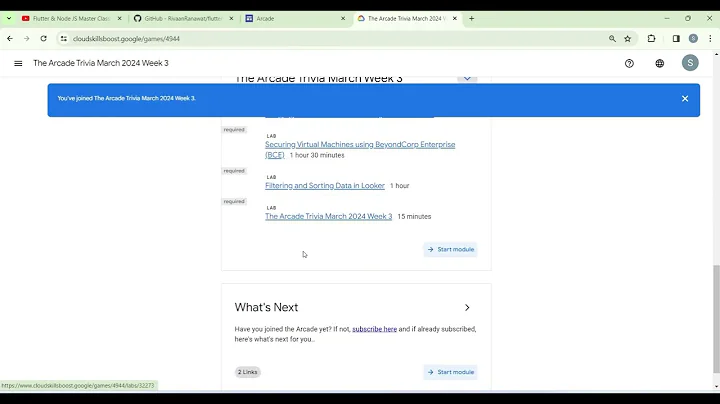Screen dimensions: 720x404
Task: Click the subscribe here link
Action: [x=374, y=329]
